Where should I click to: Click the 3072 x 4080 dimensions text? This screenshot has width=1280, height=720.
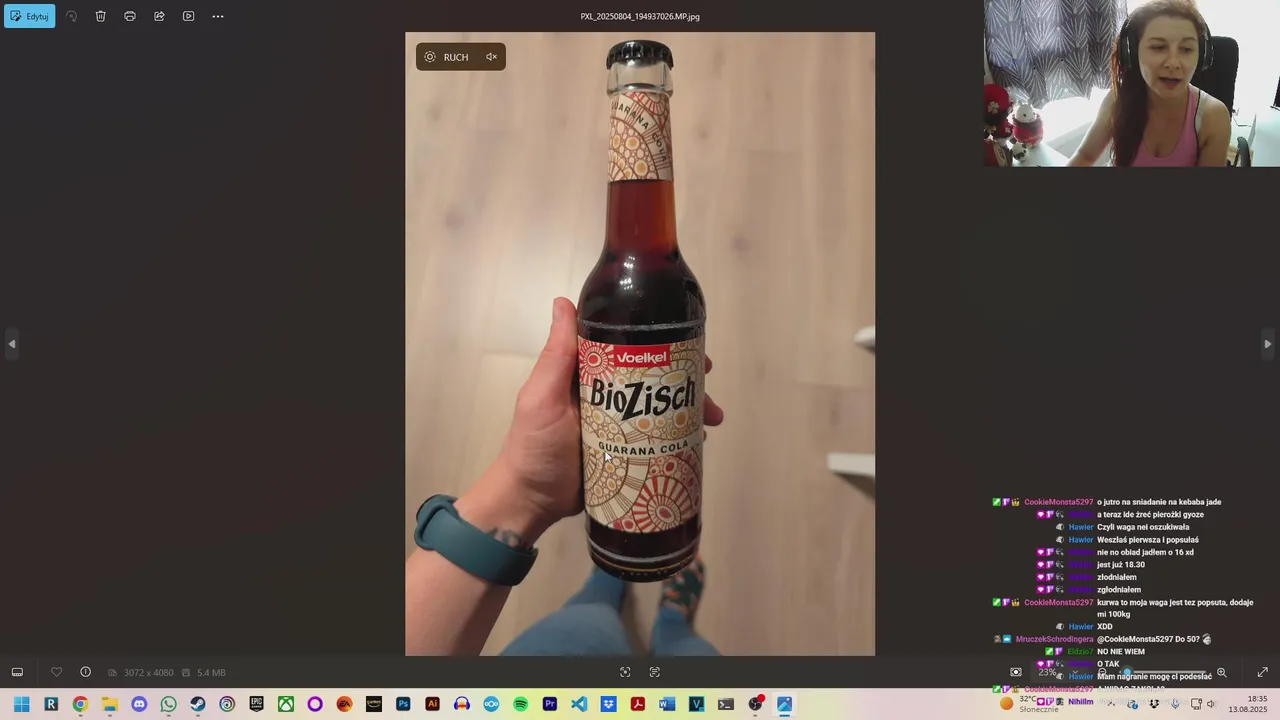pos(148,673)
